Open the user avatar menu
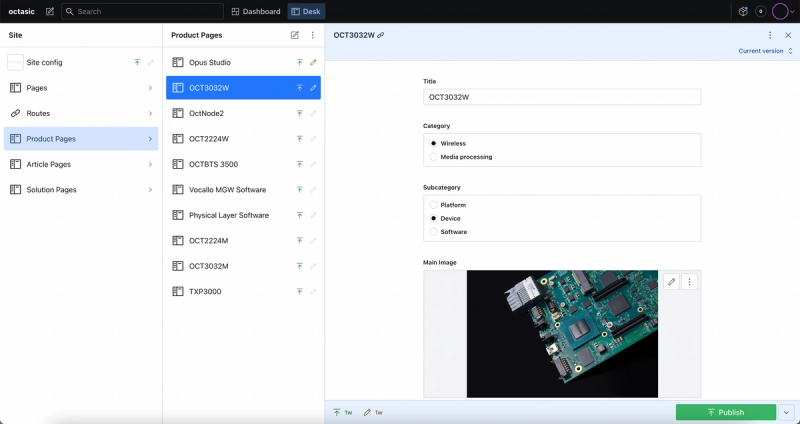The height and width of the screenshot is (424, 800). tap(783, 11)
